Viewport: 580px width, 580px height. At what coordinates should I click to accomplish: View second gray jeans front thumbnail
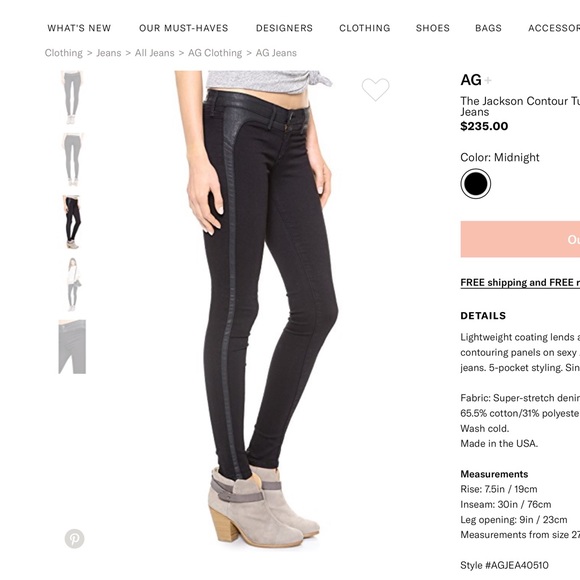click(x=72, y=160)
